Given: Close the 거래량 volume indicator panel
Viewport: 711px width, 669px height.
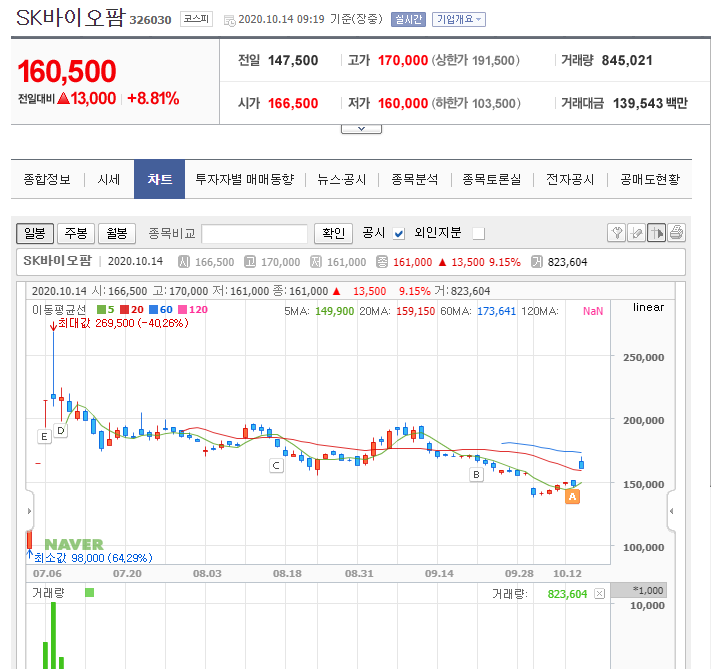Looking at the screenshot, I should tap(599, 594).
